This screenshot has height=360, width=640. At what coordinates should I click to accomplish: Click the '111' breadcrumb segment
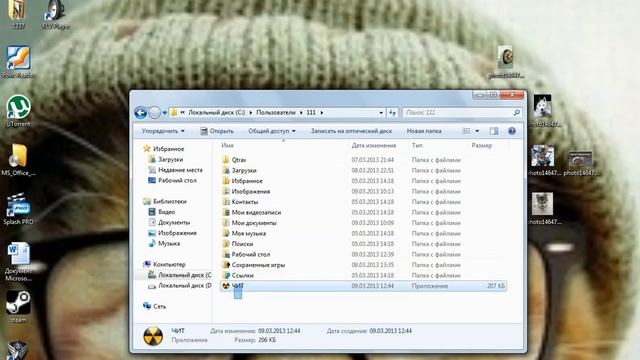pyautogui.click(x=311, y=112)
